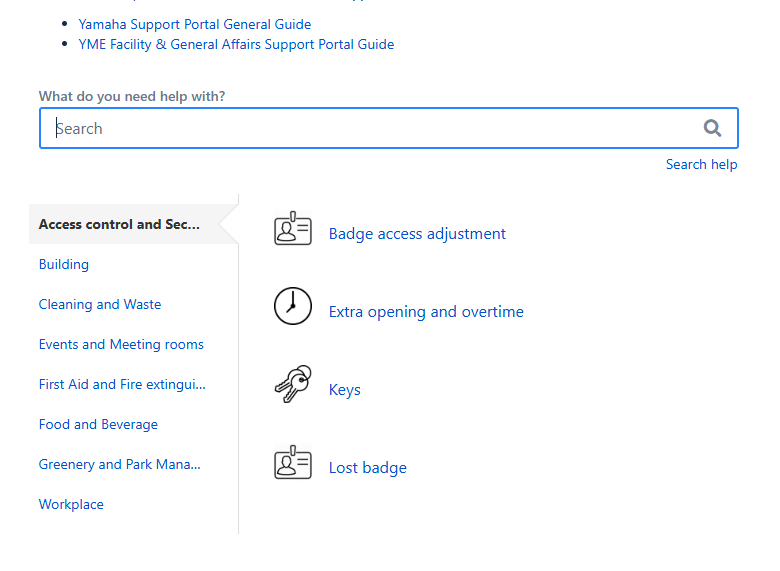Focus the What do you need help with search field

click(389, 128)
